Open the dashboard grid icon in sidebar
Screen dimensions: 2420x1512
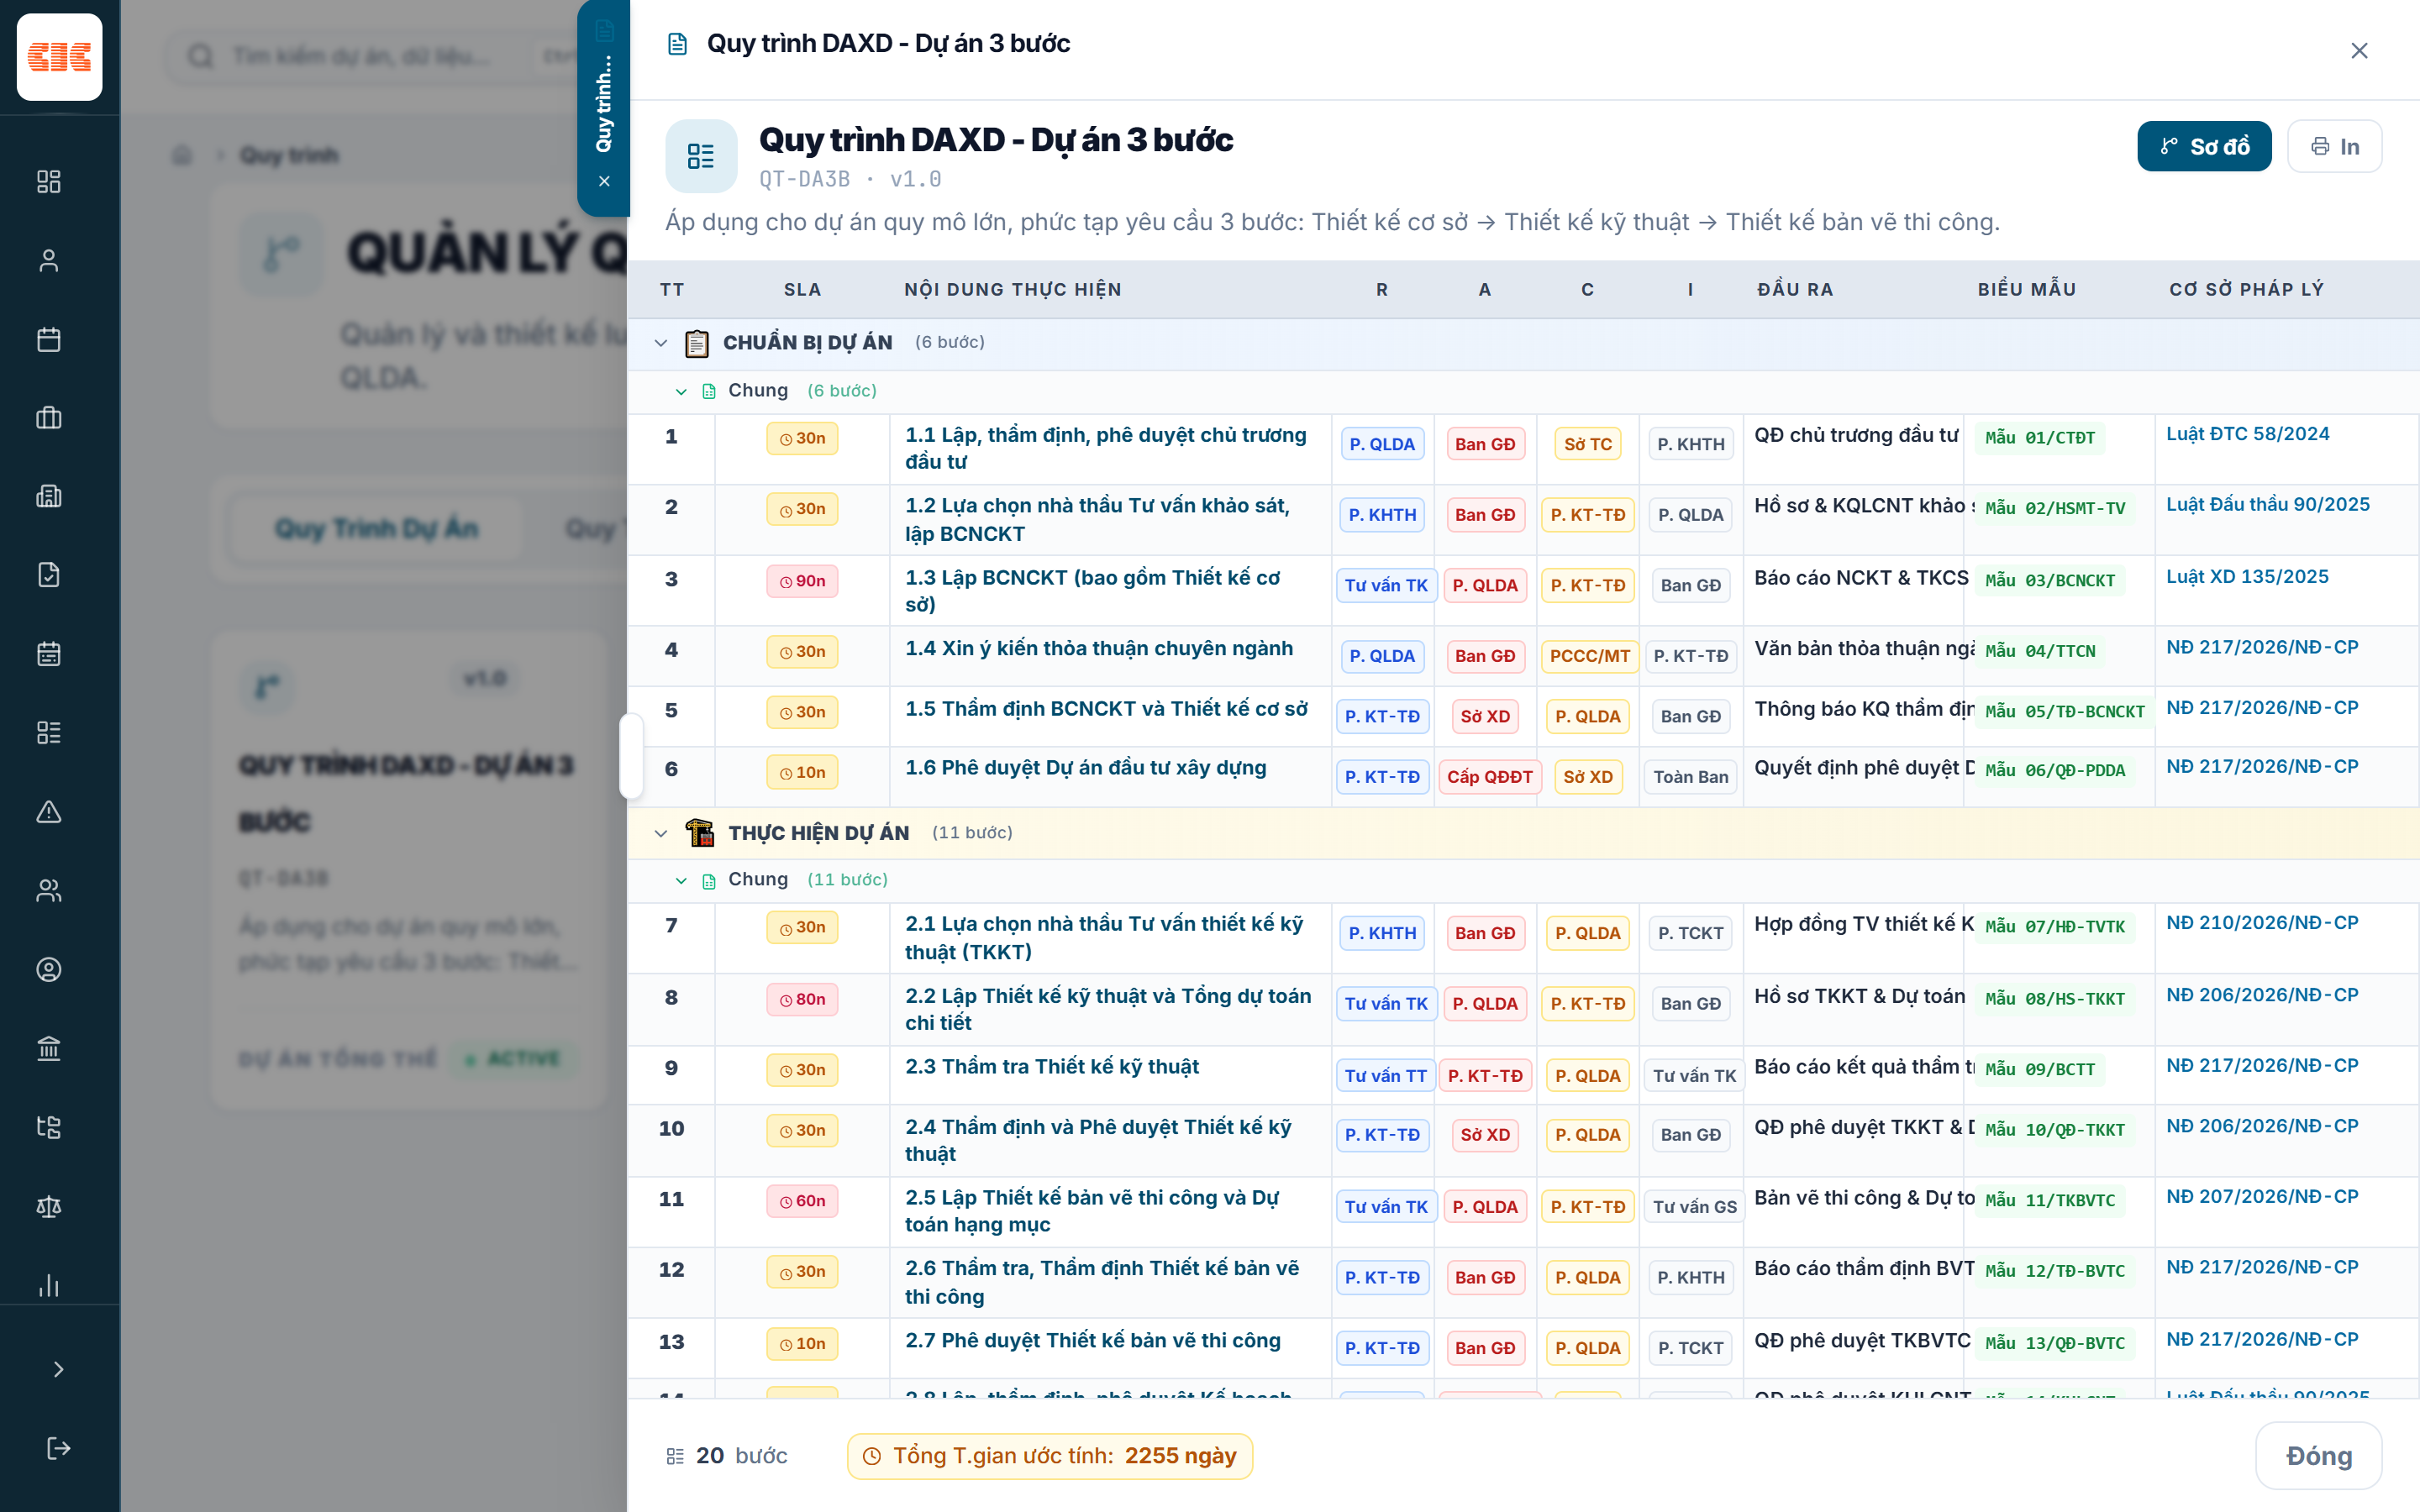pyautogui.click(x=49, y=181)
